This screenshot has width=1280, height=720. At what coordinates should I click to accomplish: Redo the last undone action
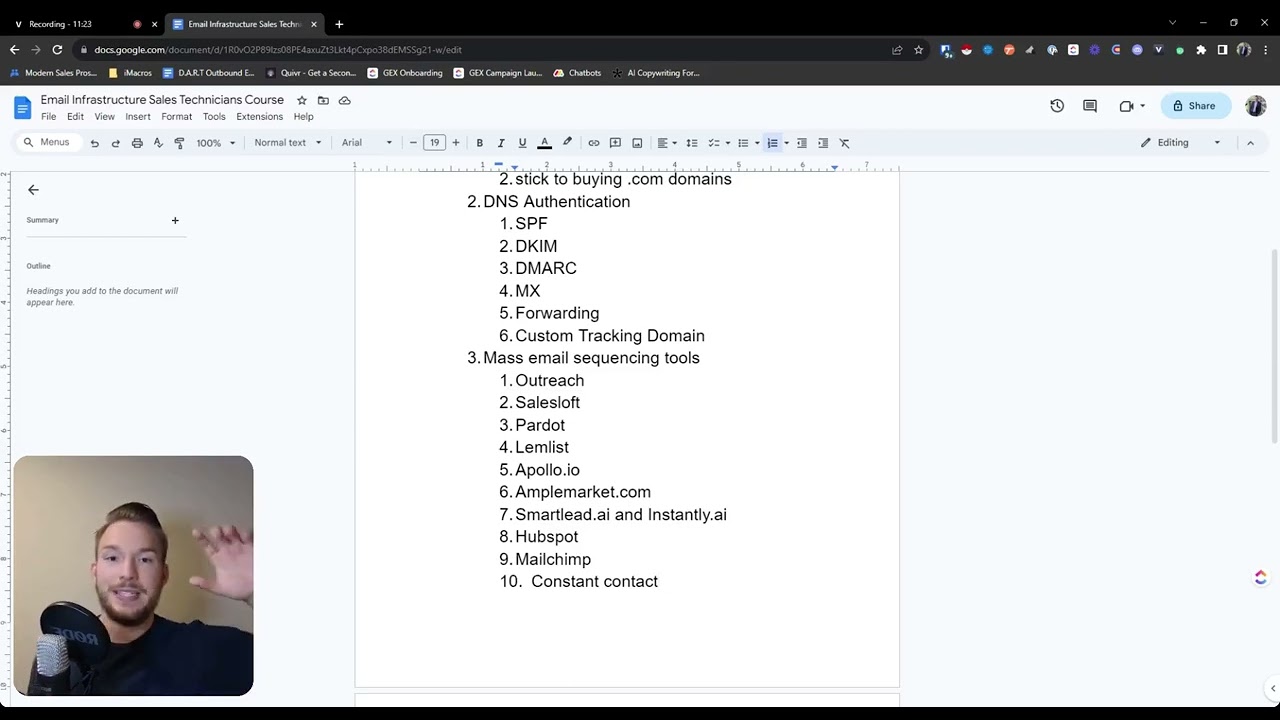point(115,143)
